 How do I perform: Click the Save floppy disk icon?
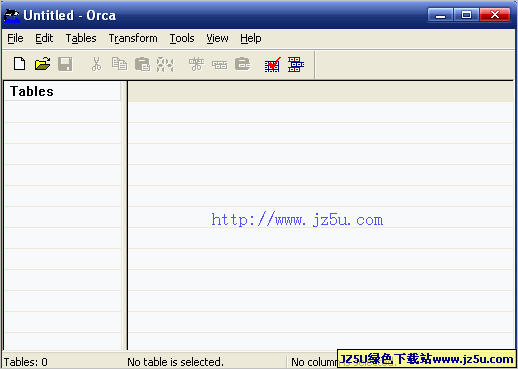pyautogui.click(x=65, y=64)
